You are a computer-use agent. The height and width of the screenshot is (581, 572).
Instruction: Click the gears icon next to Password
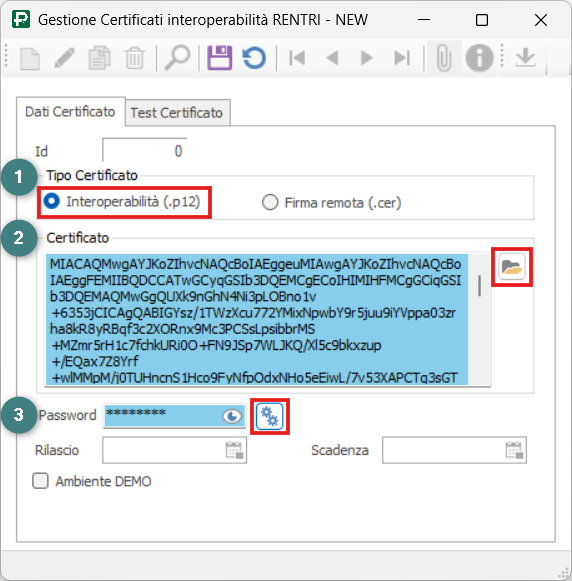(269, 416)
